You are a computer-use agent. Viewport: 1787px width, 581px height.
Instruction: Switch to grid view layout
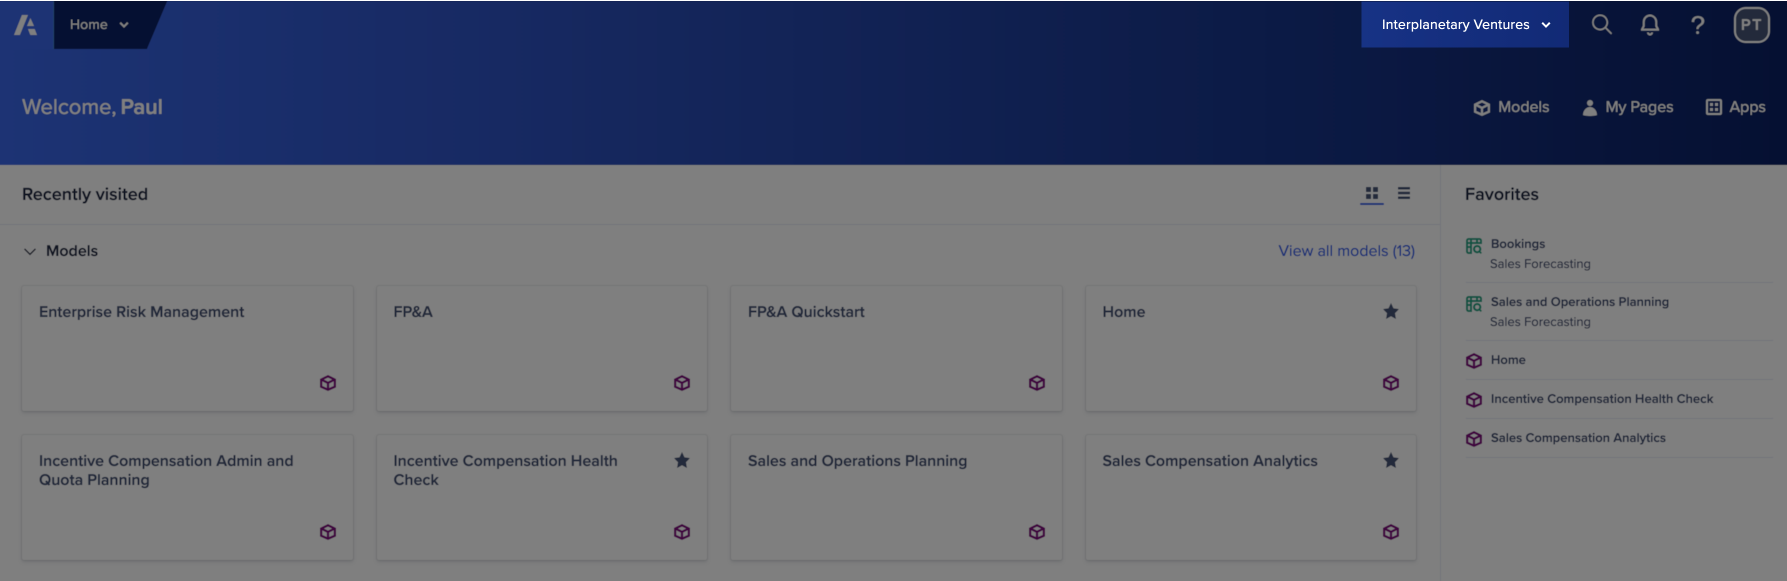pos(1372,194)
